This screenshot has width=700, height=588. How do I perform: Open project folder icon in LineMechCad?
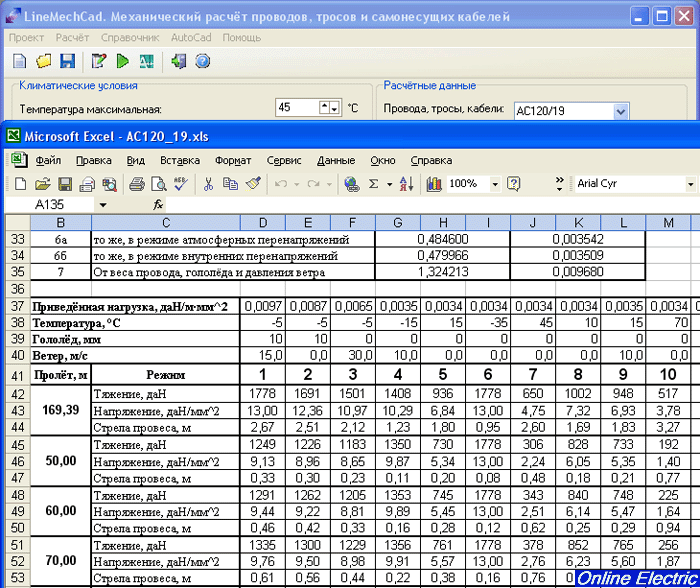pyautogui.click(x=43, y=61)
